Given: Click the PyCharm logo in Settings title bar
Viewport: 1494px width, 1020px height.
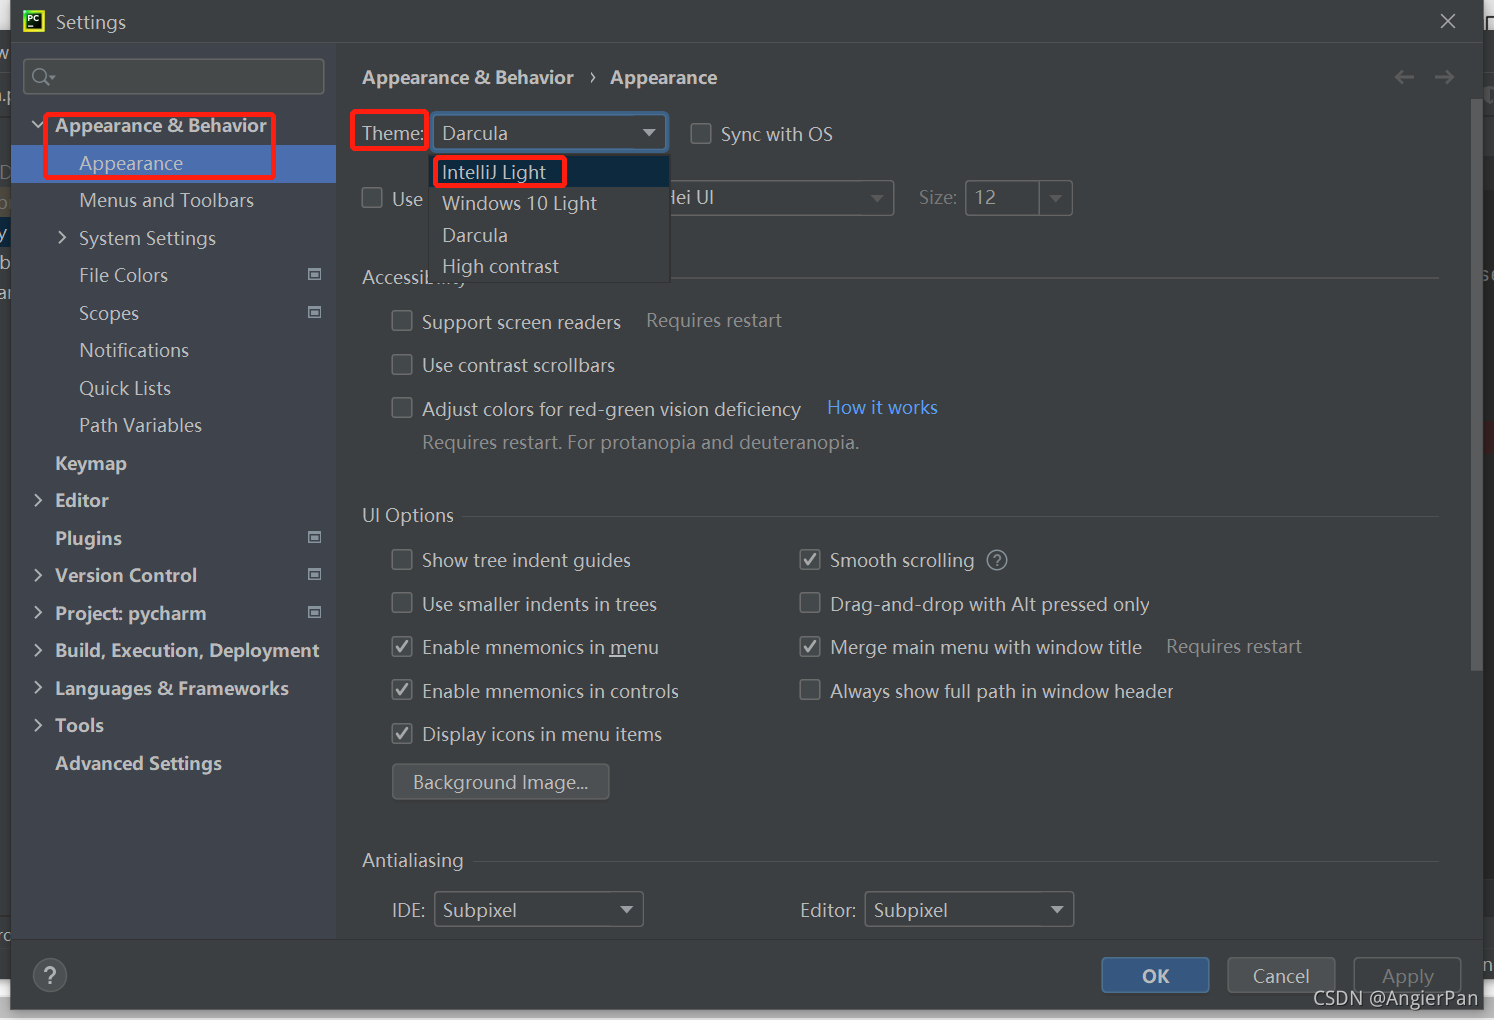Looking at the screenshot, I should coord(34,21).
